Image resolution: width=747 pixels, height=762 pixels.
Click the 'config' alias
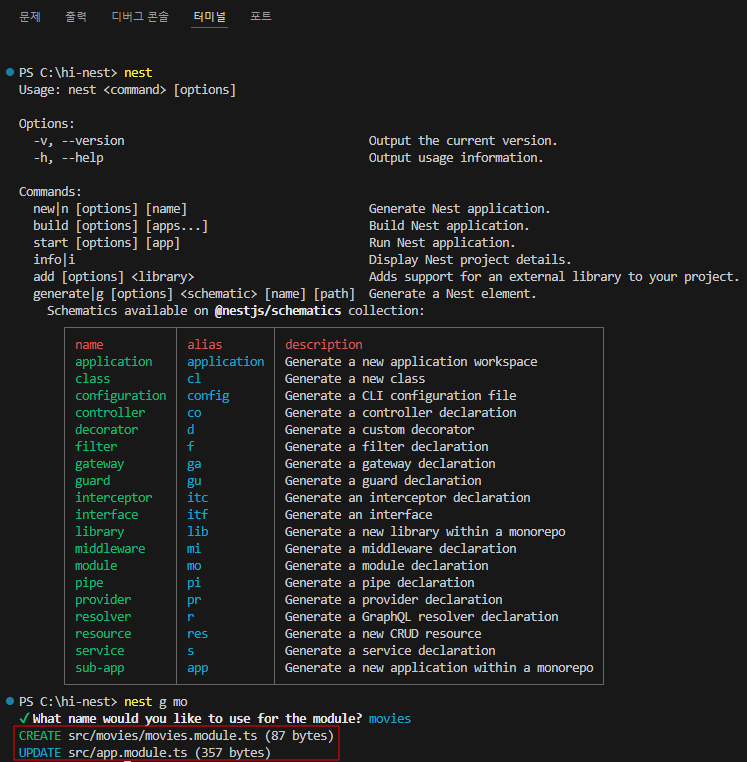pyautogui.click(x=208, y=396)
